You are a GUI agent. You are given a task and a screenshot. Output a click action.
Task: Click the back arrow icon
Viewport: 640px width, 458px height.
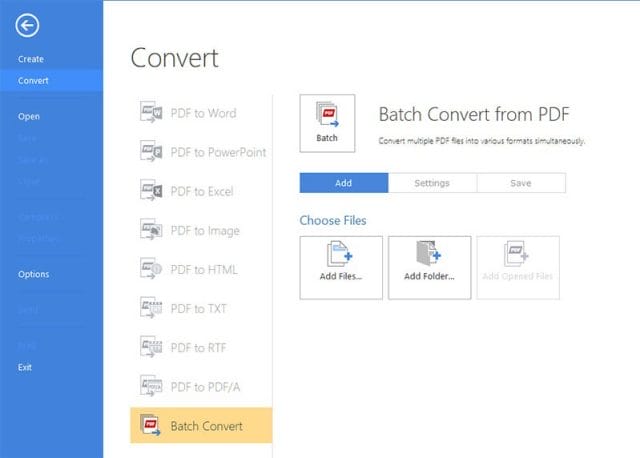[x=27, y=25]
